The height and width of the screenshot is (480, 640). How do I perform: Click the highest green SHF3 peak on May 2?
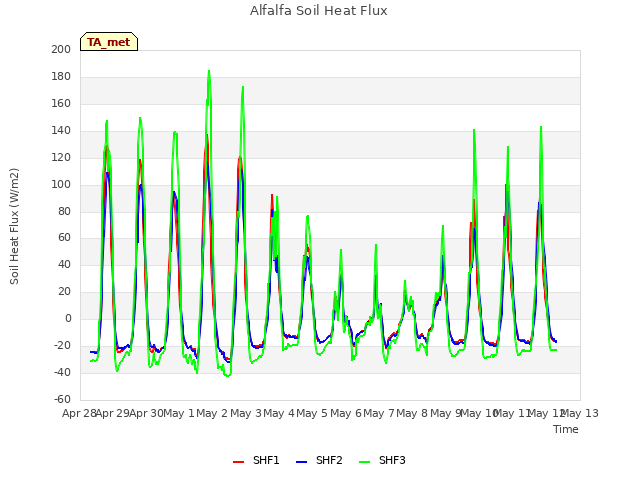(x=209, y=71)
